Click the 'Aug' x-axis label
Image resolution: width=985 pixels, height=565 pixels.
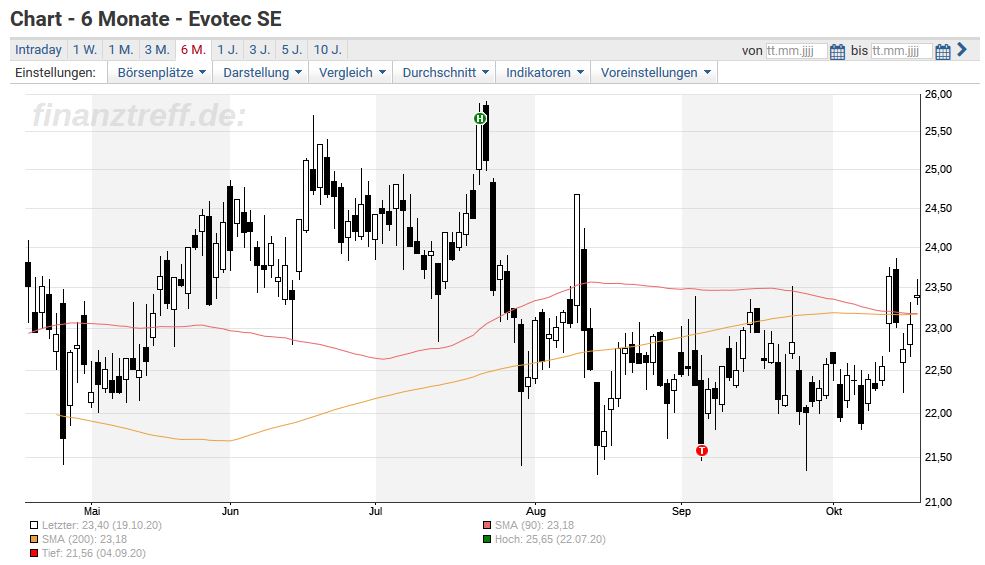tap(535, 511)
